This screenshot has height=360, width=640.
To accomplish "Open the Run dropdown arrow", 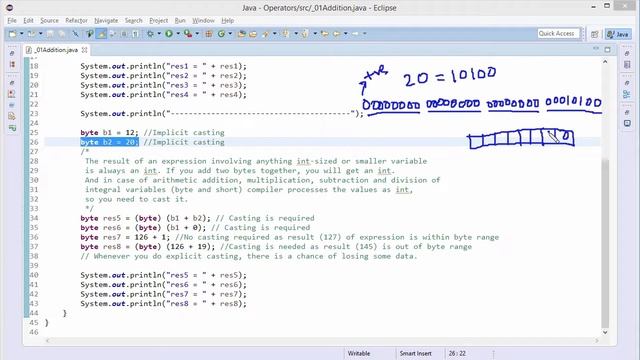I will pos(178,34).
